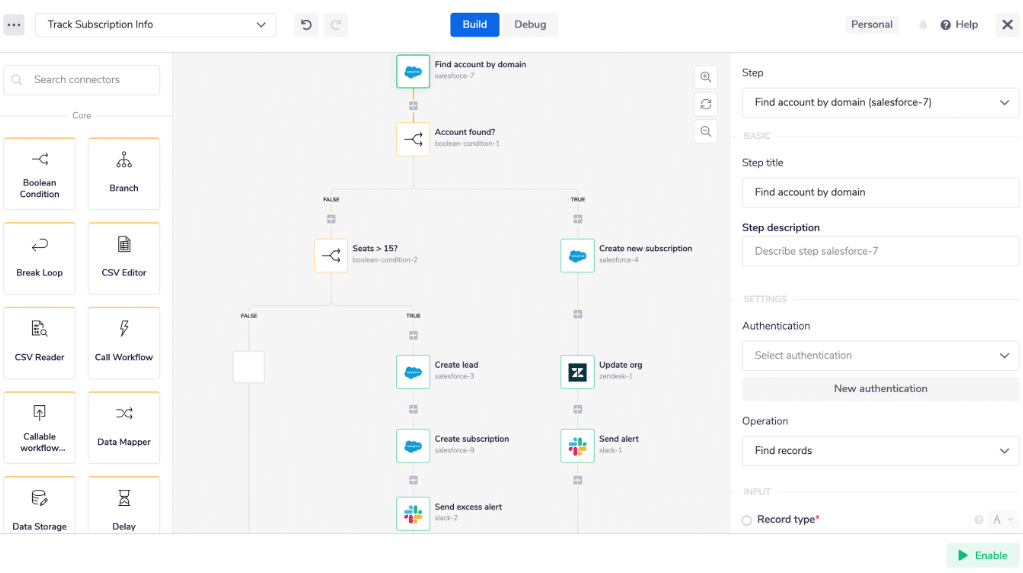Click the zoom out magnifier icon
The image size is (1023, 573).
tap(706, 131)
